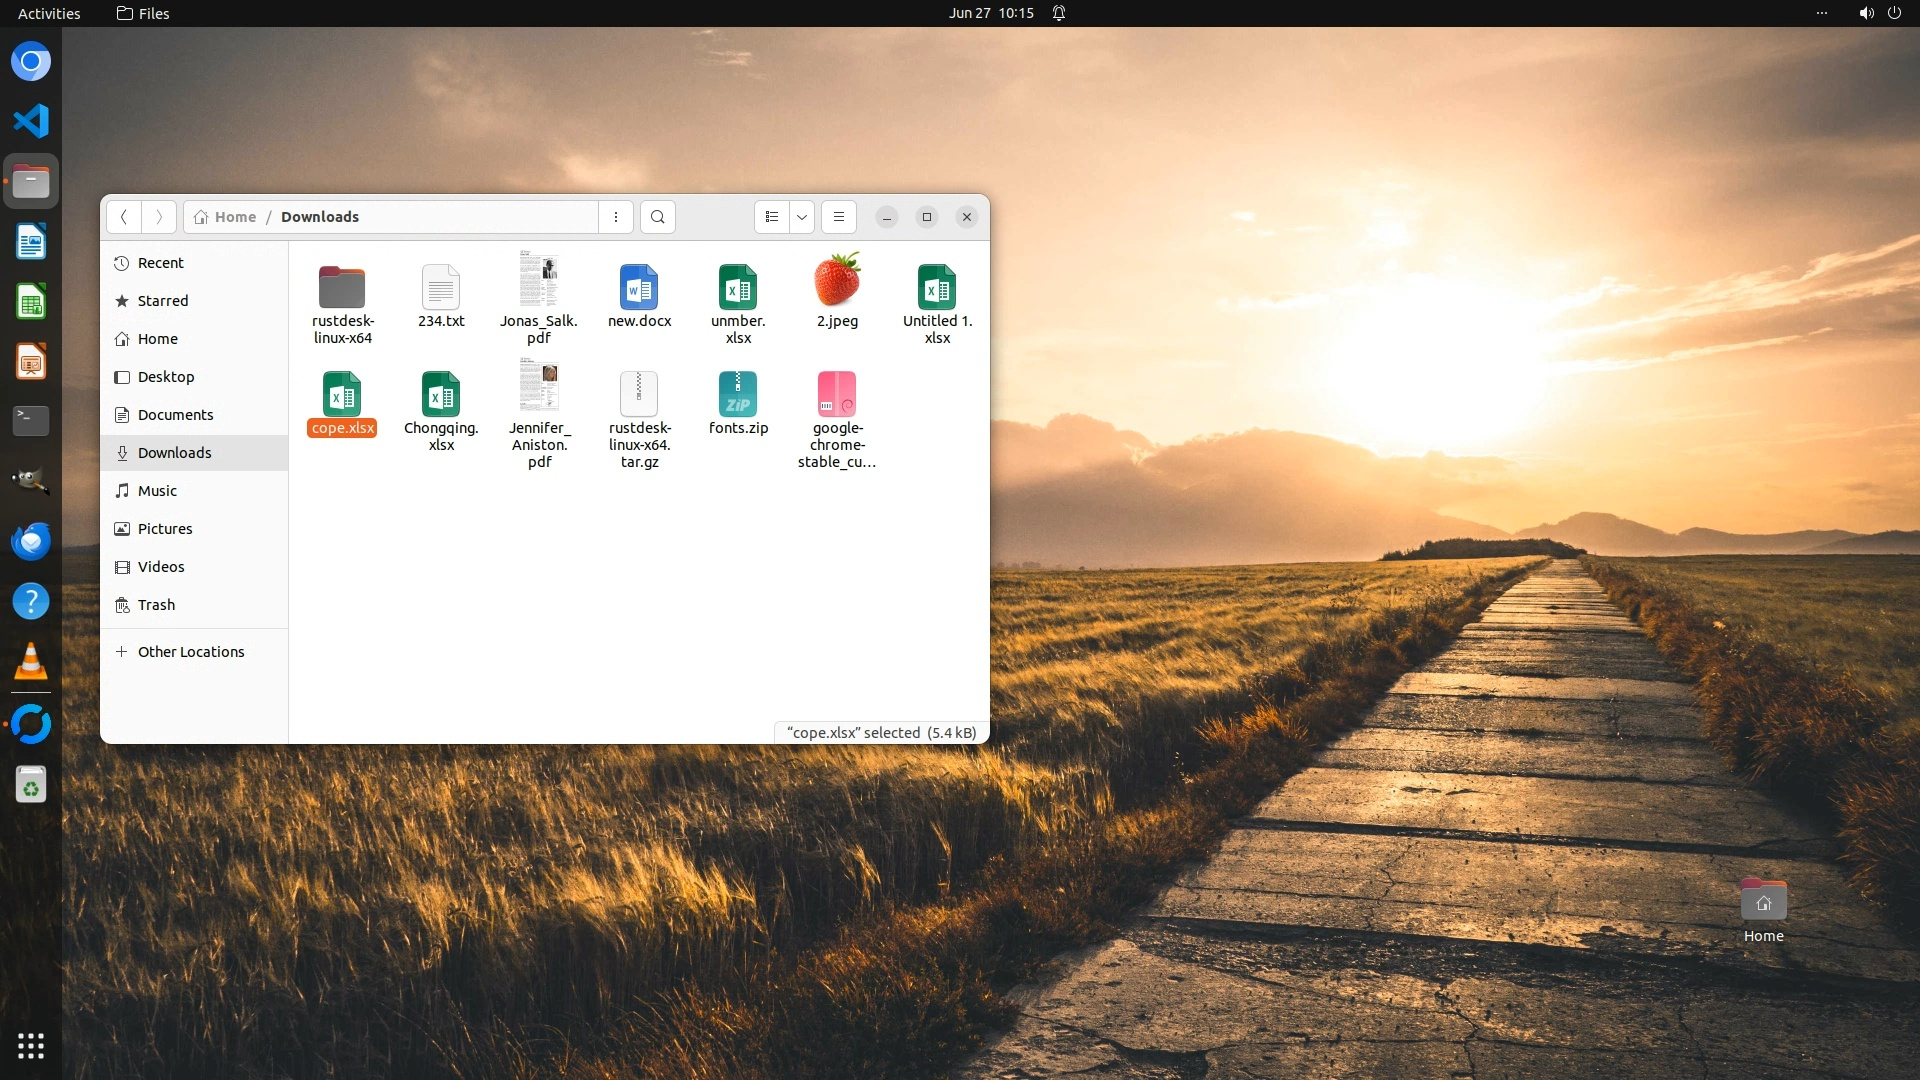The height and width of the screenshot is (1080, 1920).
Task: Open the view options dropdown arrow
Action: coord(802,217)
